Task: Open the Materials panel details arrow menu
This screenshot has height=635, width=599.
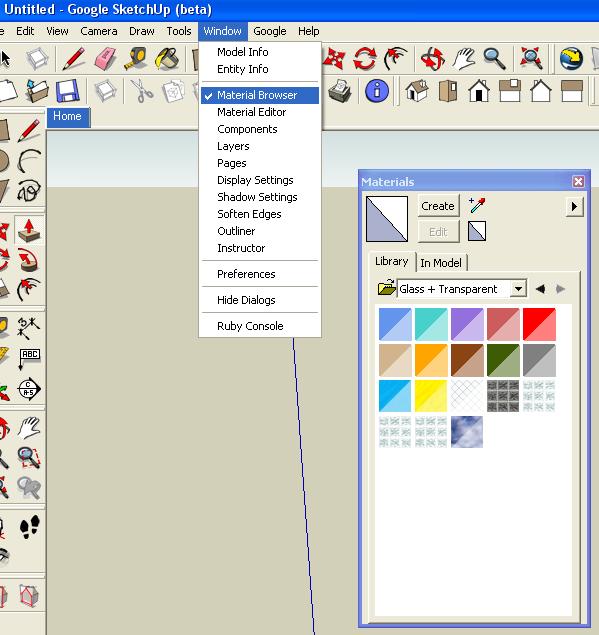Action: click(574, 207)
